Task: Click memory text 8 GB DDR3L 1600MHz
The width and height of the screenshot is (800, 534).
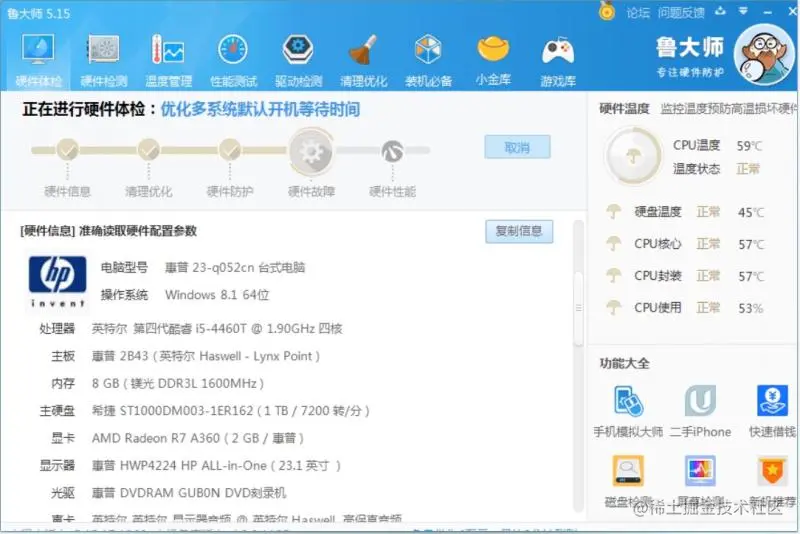Action: 178,384
